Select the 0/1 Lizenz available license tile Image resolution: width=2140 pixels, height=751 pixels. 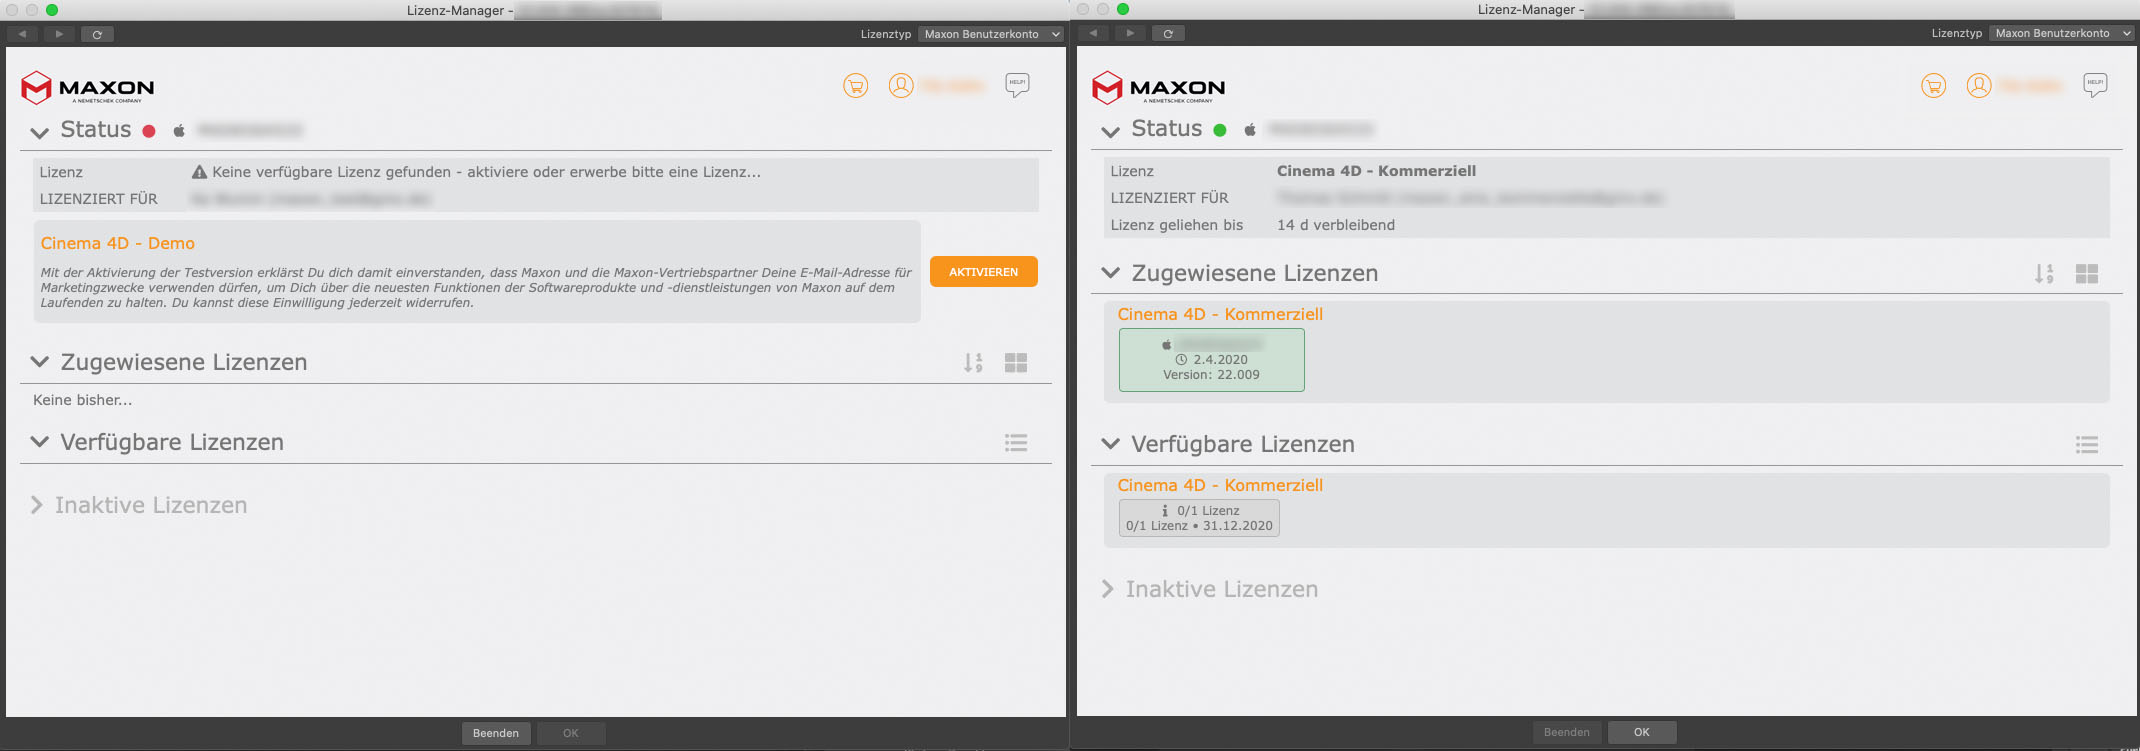pyautogui.click(x=1199, y=518)
